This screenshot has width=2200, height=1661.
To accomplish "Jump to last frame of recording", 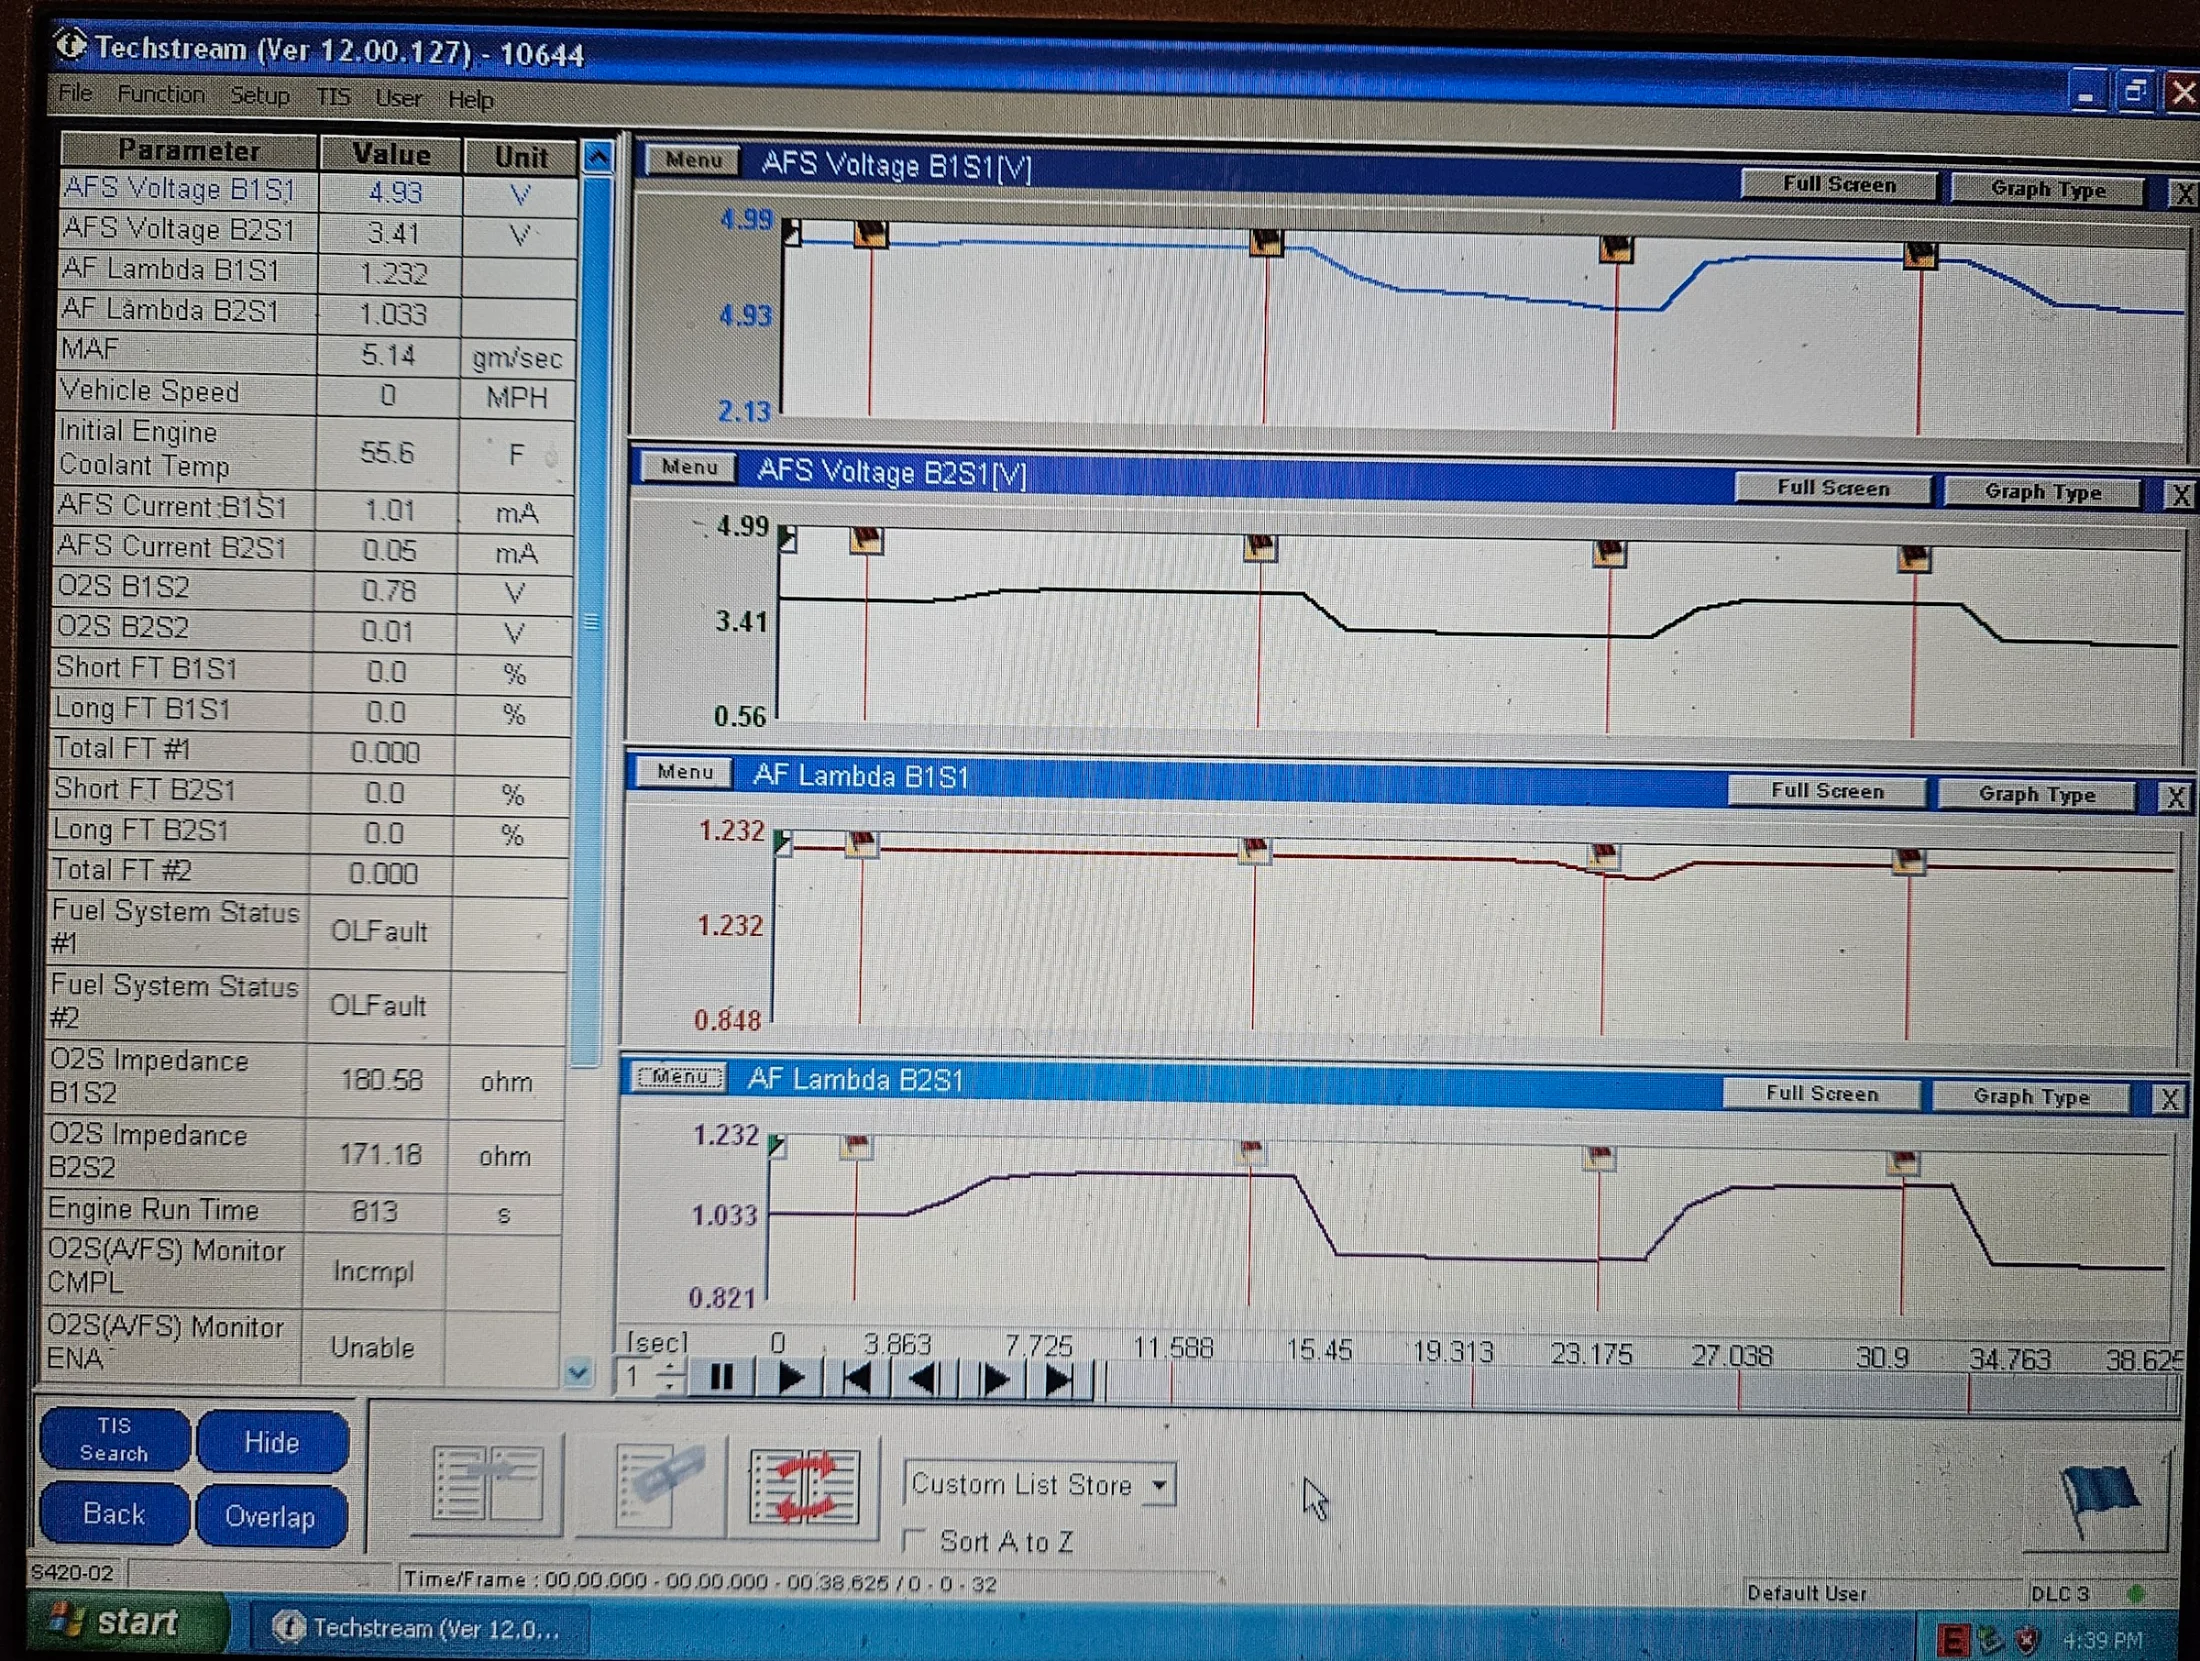I will tap(1060, 1383).
